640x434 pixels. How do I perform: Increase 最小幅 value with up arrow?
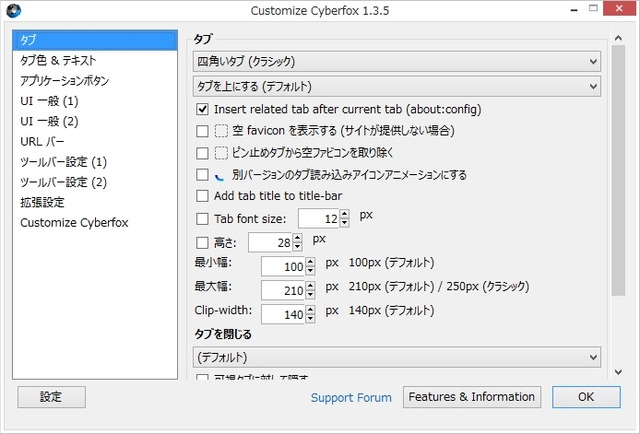[311, 262]
